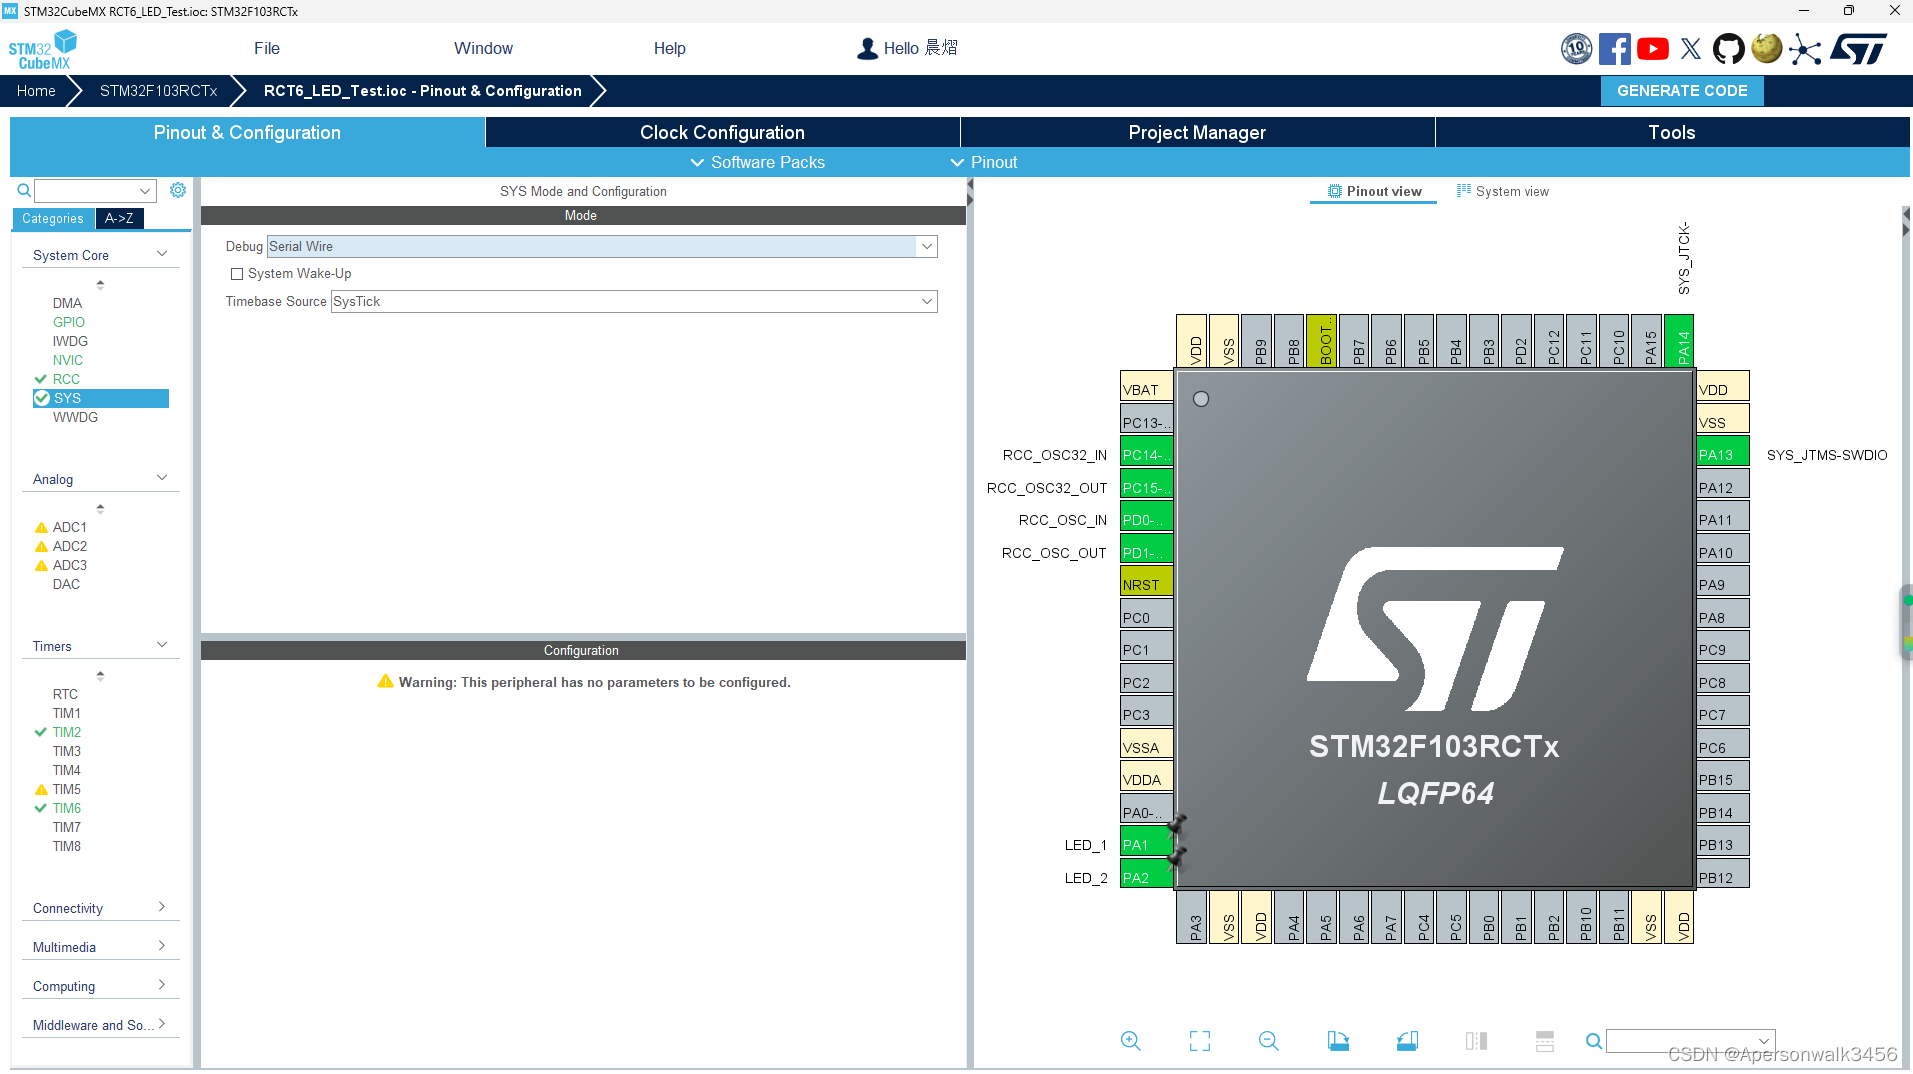Click the best-fit view icon
Image resolution: width=1913 pixels, height=1074 pixels.
[1200, 1040]
